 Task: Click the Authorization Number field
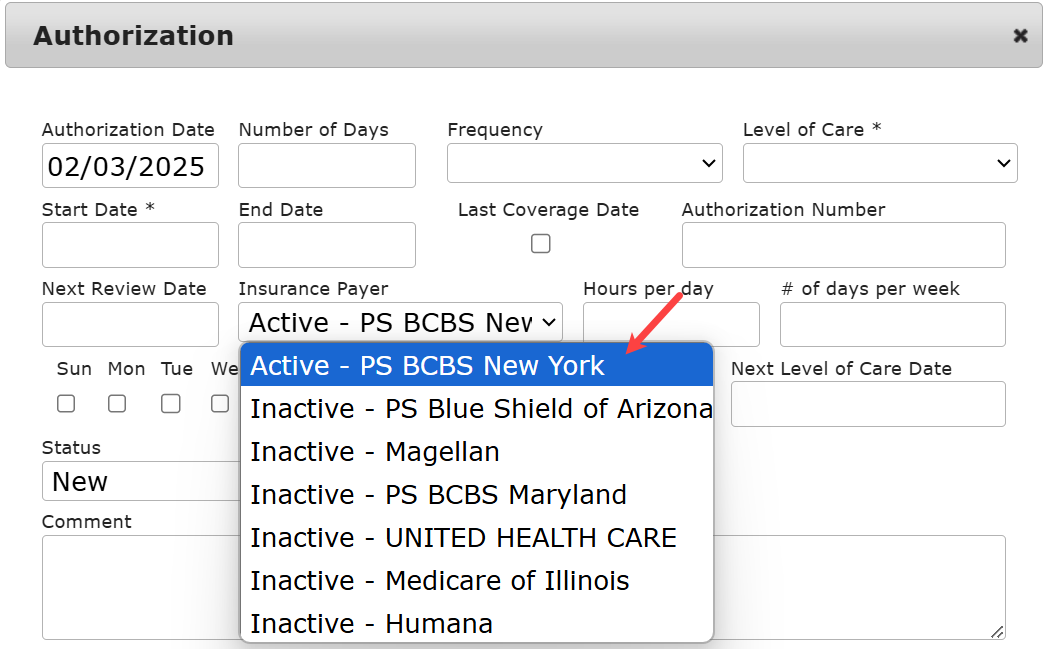(843, 245)
